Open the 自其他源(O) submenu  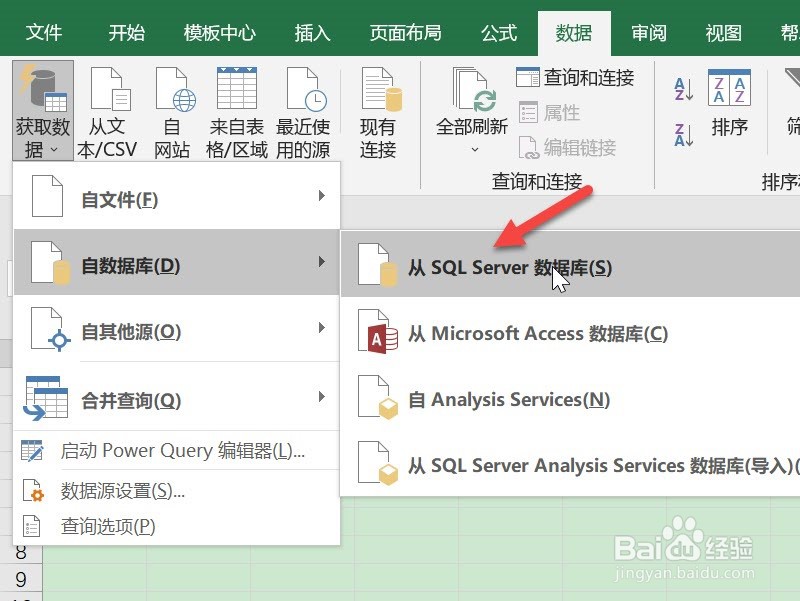pos(177,328)
